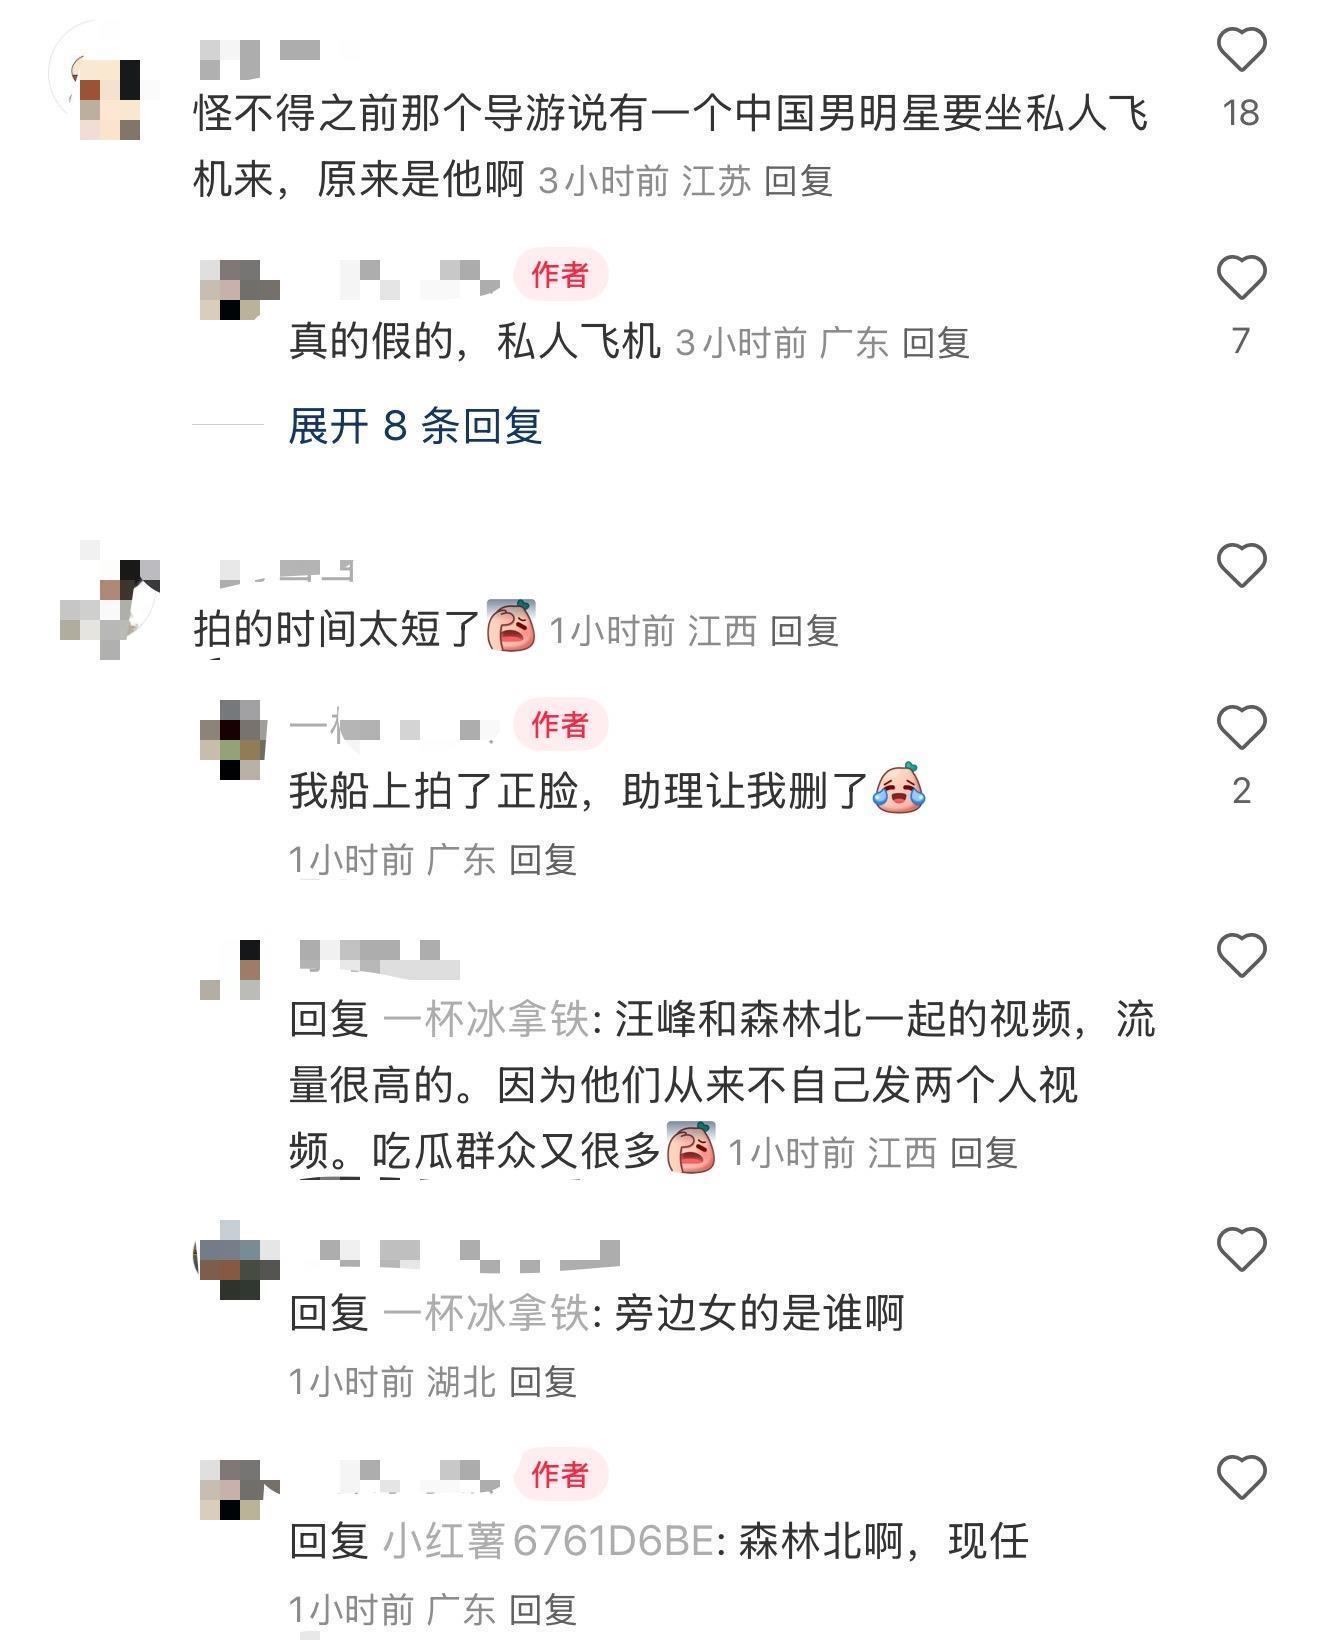Reply to author's comment about the assistant
This screenshot has width=1320, height=1649.
click(x=543, y=860)
